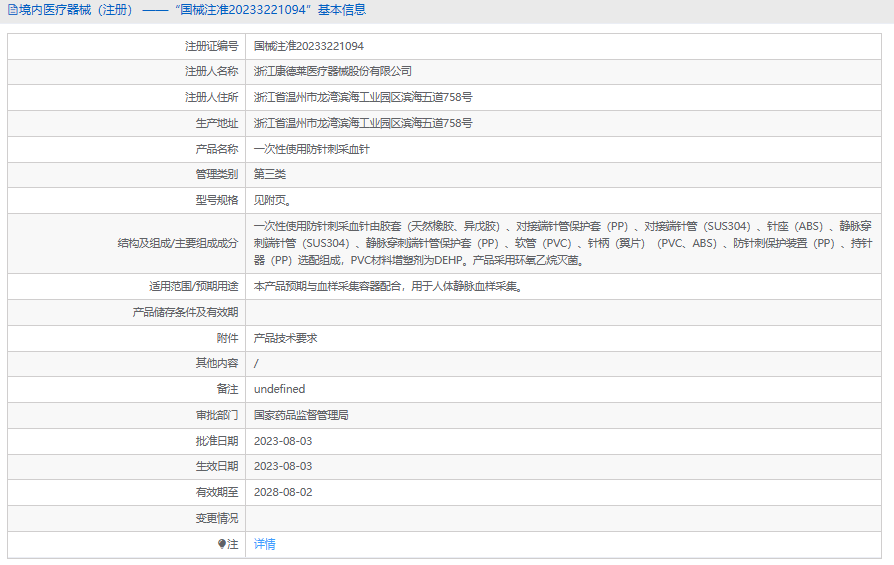Click the 产品名称 label
894x565 pixels.
tap(217, 149)
